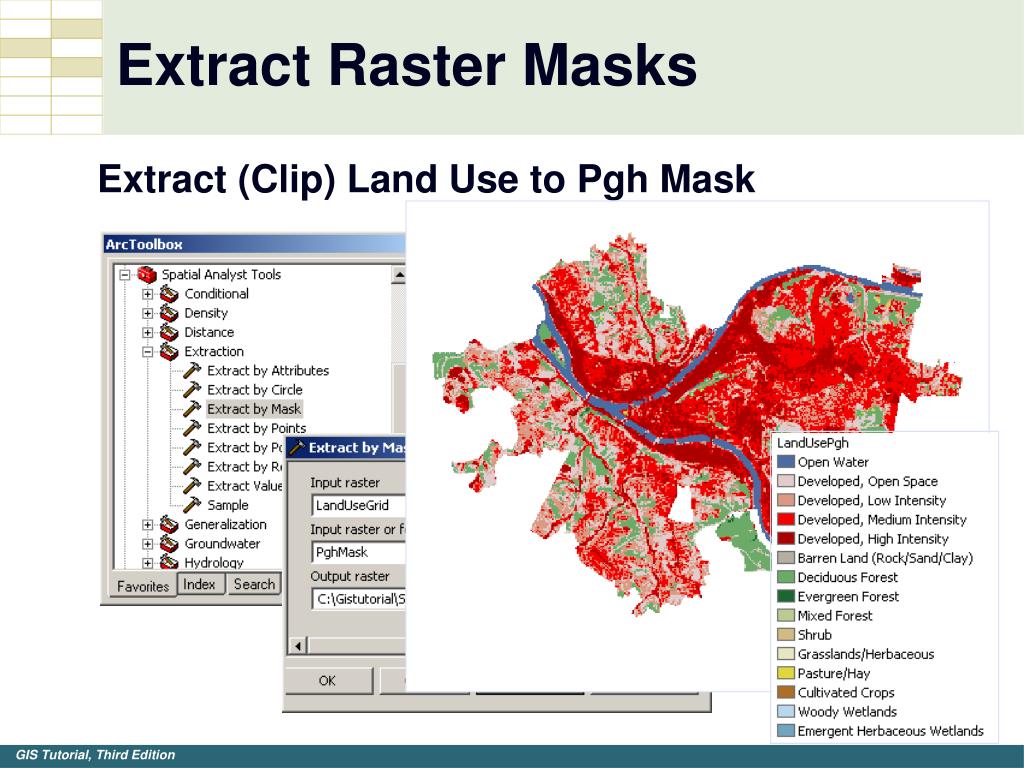The height and width of the screenshot is (768, 1024).
Task: Click the Emergent Herbaceous Wetlands swatch
Action: click(x=786, y=731)
